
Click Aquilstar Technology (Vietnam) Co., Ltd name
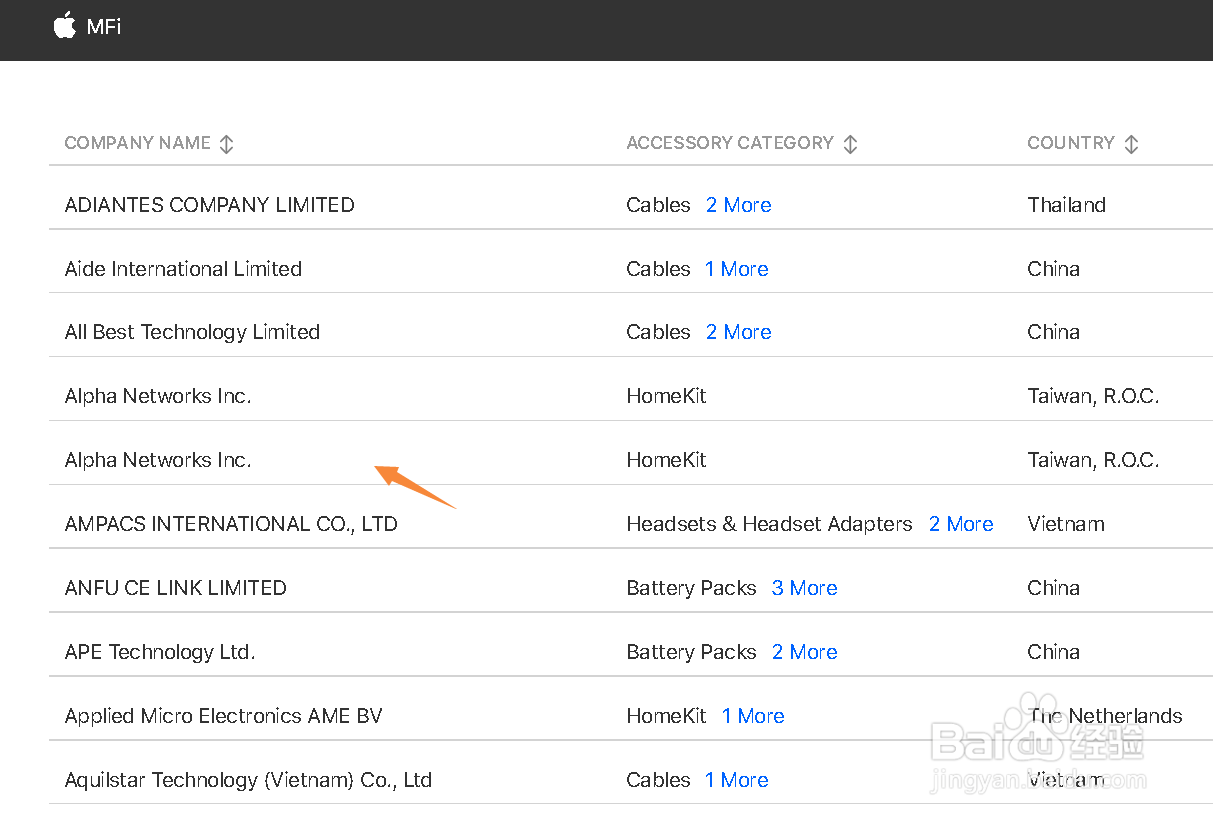tap(248, 780)
